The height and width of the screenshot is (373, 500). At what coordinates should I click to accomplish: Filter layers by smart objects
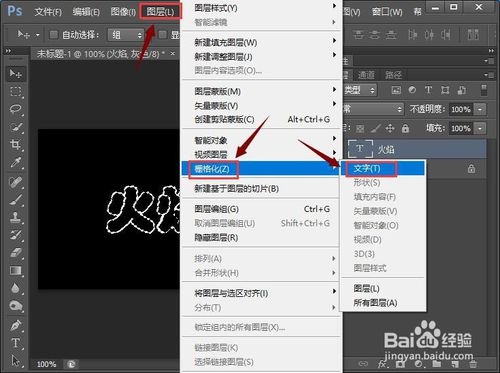[462, 90]
